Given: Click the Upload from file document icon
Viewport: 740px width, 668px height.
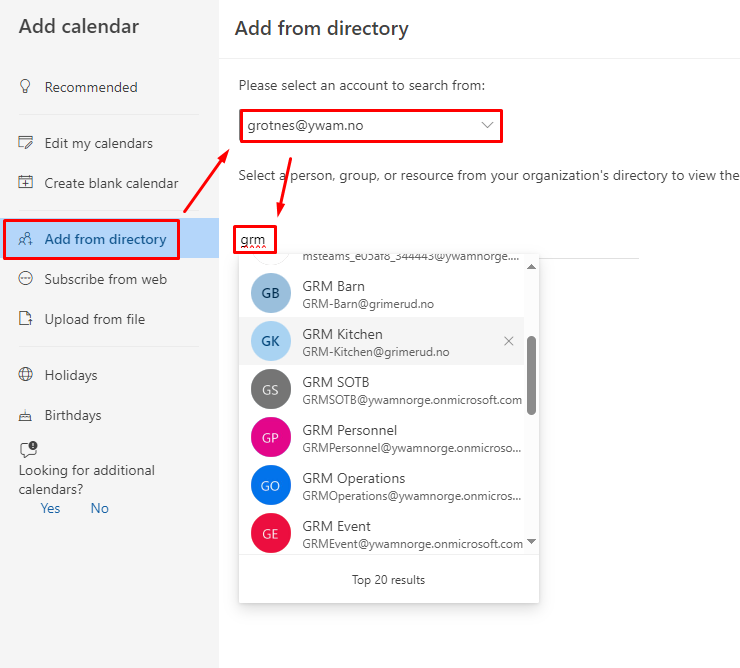Looking at the screenshot, I should tap(26, 319).
